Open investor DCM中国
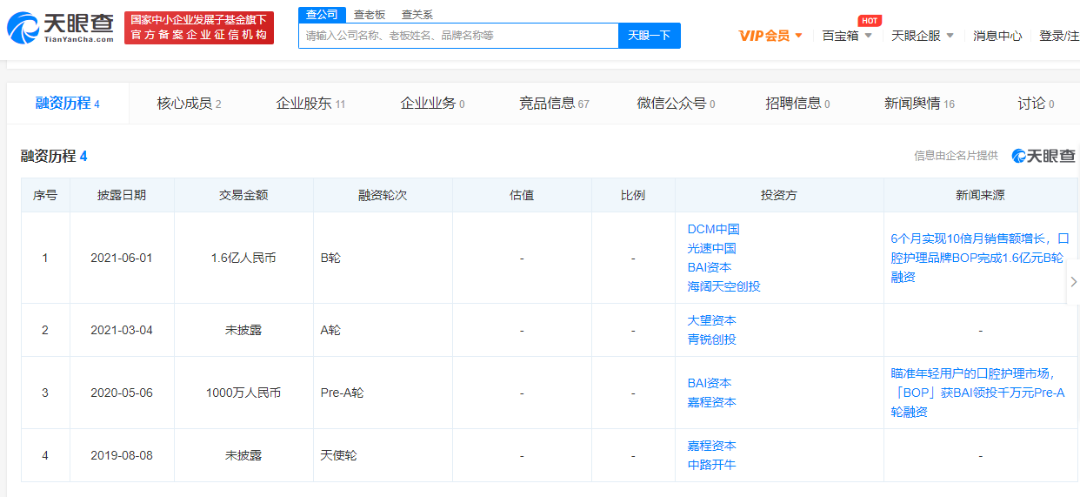This screenshot has height=497, width=1080. click(x=713, y=229)
